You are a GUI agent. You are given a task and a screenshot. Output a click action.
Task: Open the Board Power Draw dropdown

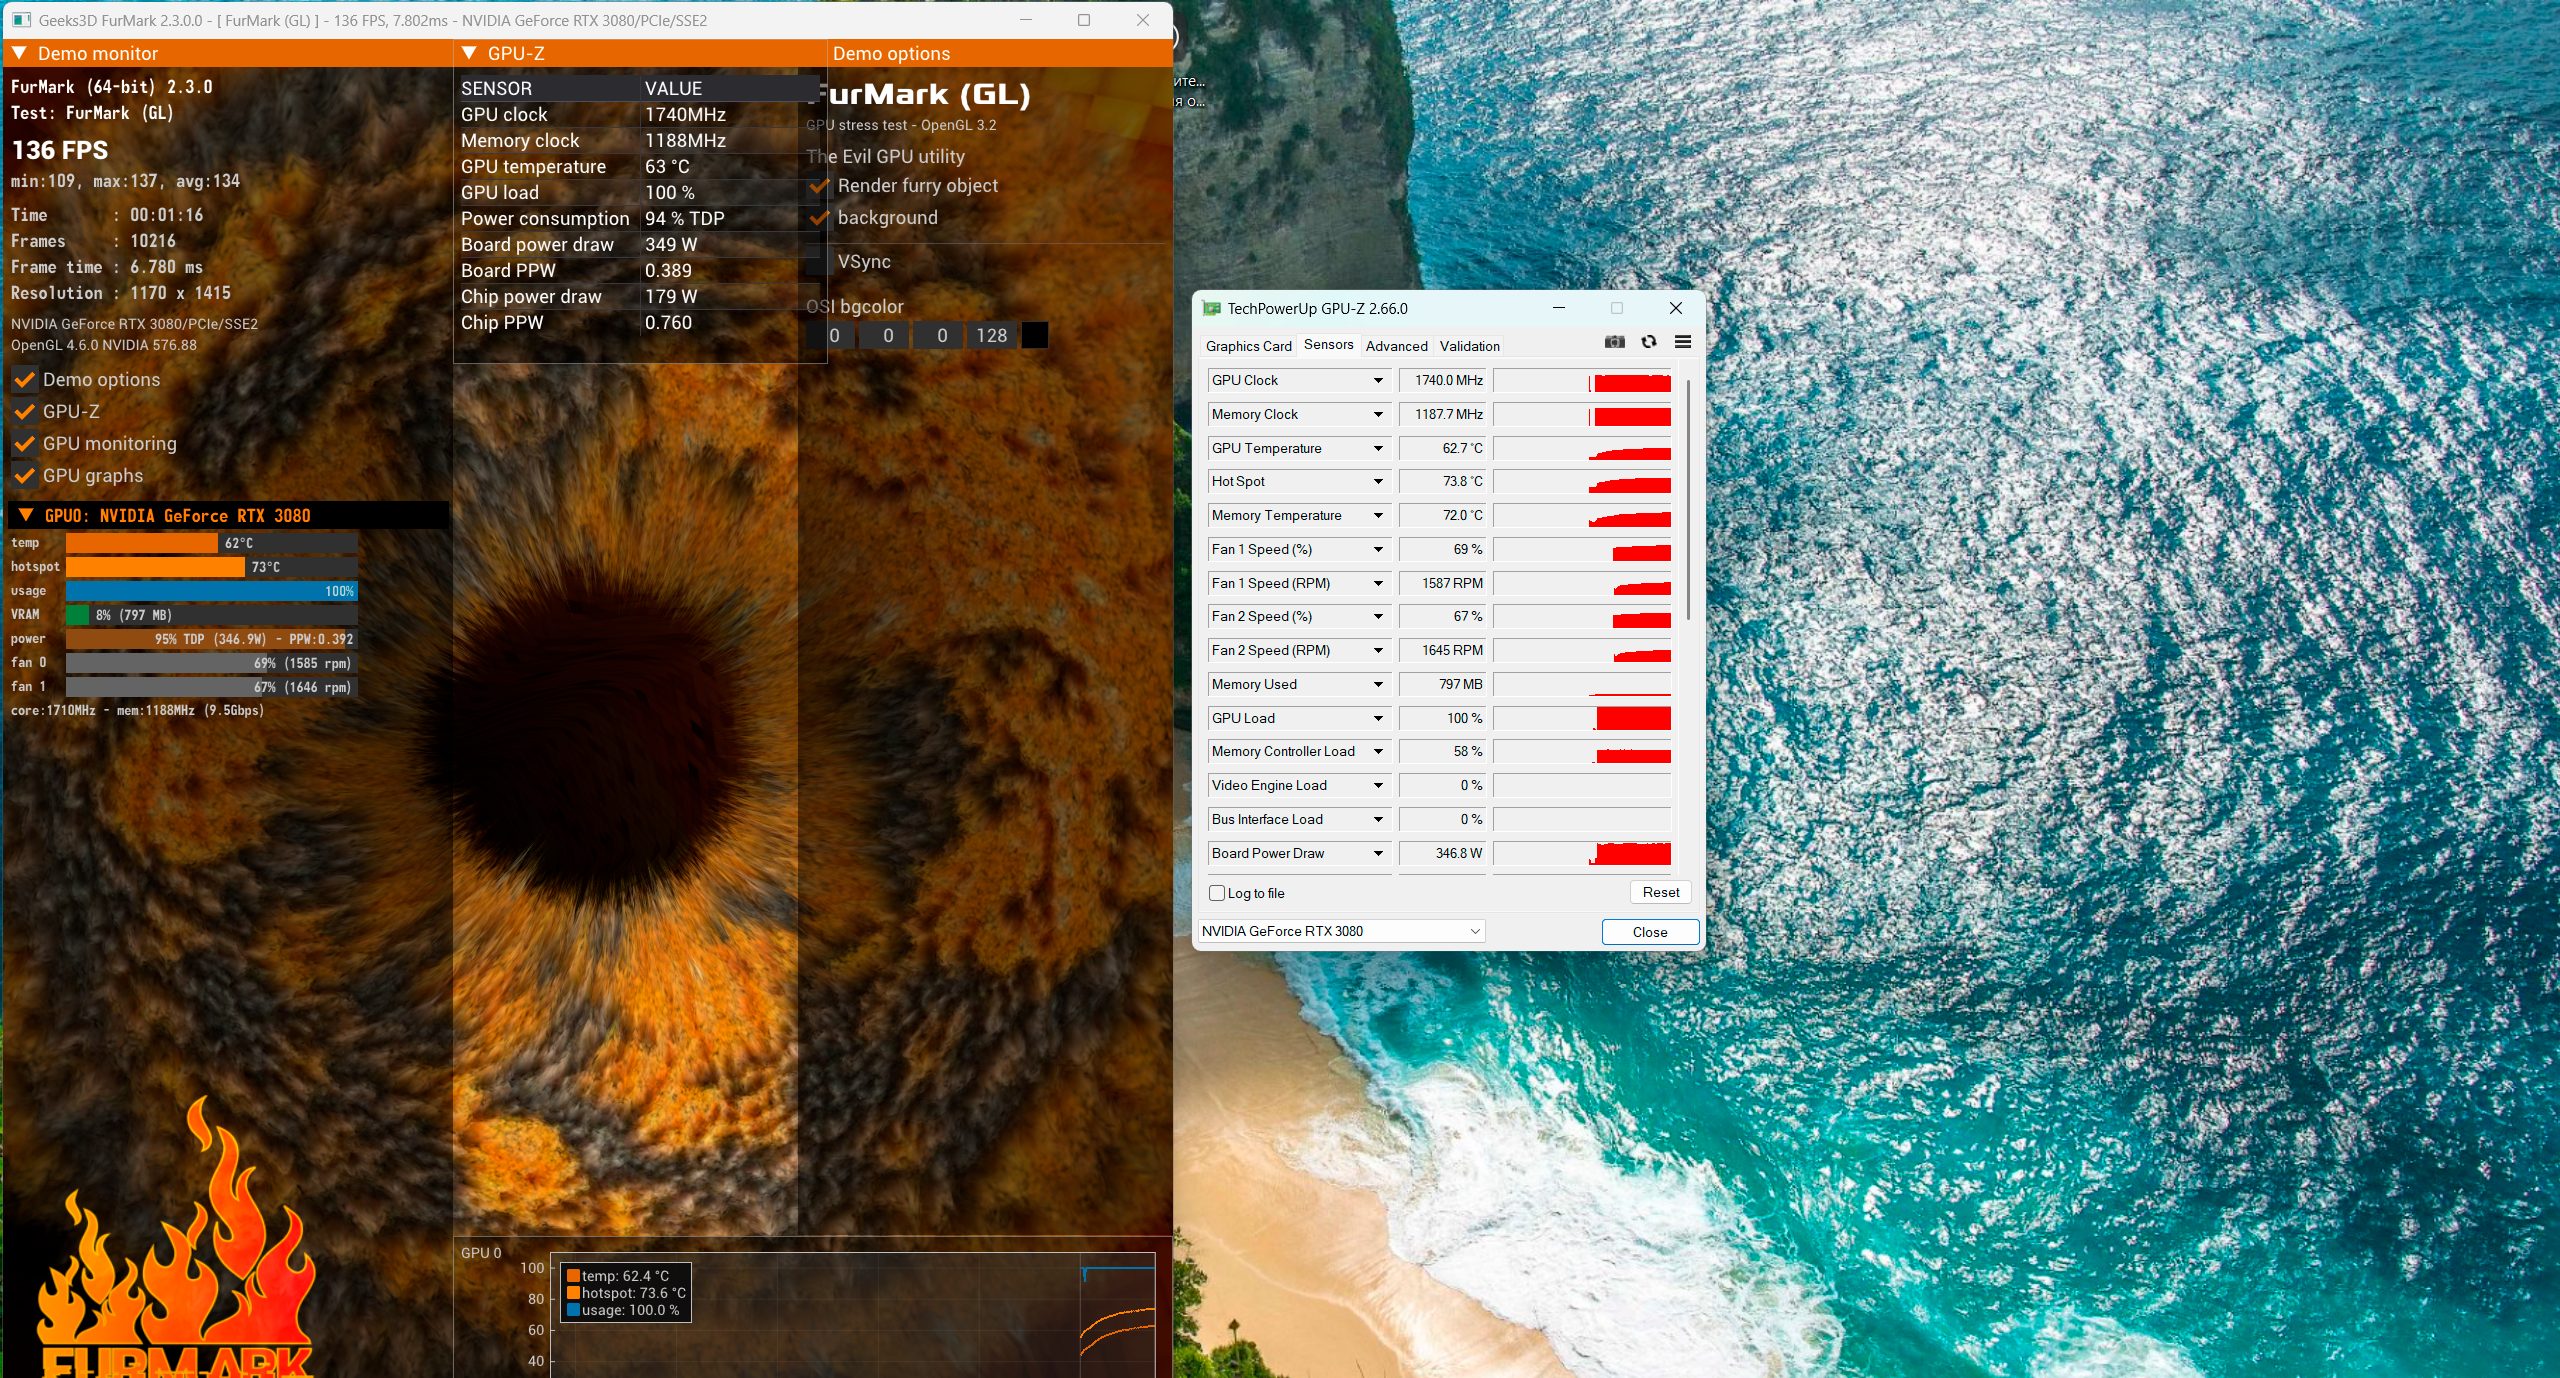(1378, 853)
